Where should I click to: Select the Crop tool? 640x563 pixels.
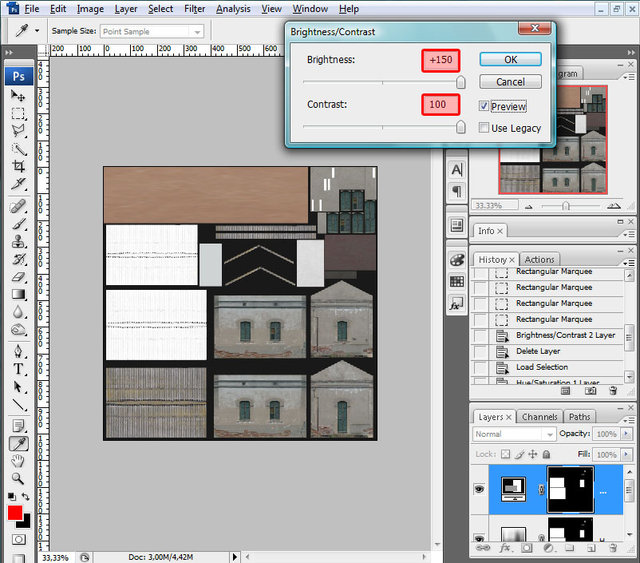[x=18, y=167]
